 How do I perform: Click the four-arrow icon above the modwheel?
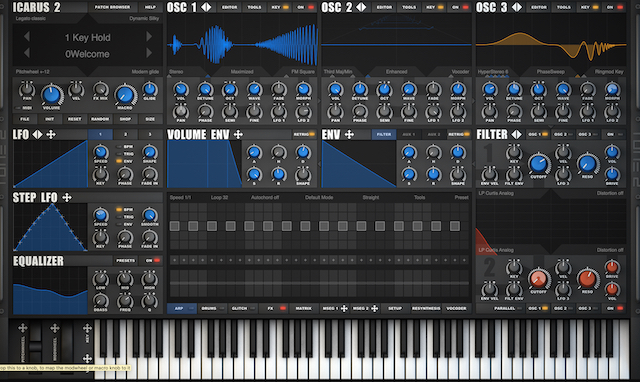(55, 327)
